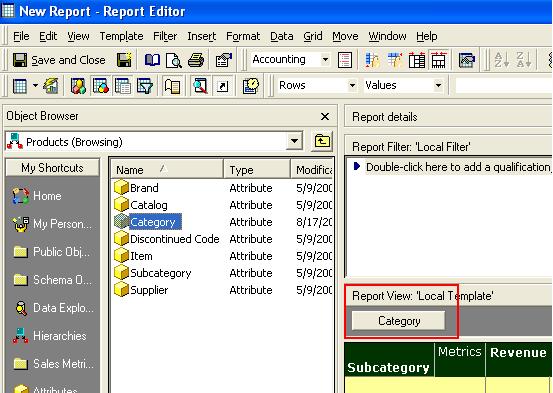This screenshot has height=393, width=553.
Task: Switch to grid view using the grid icon
Action: tap(20, 86)
